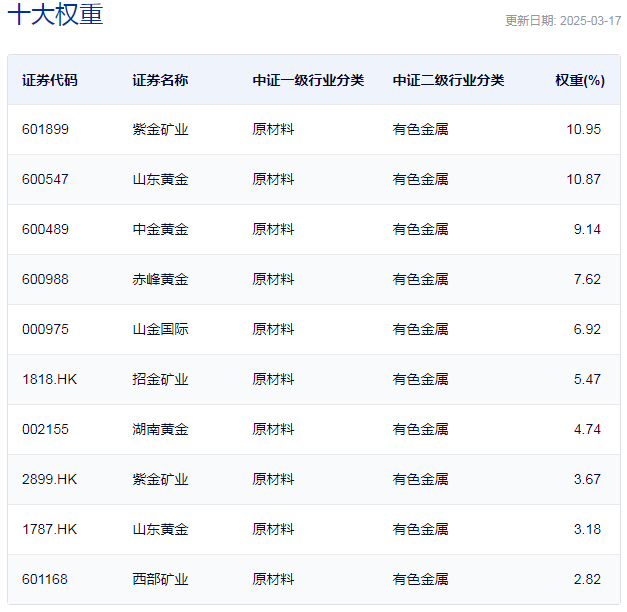
Task: Click the 中金黄金 security name
Action: (x=160, y=229)
